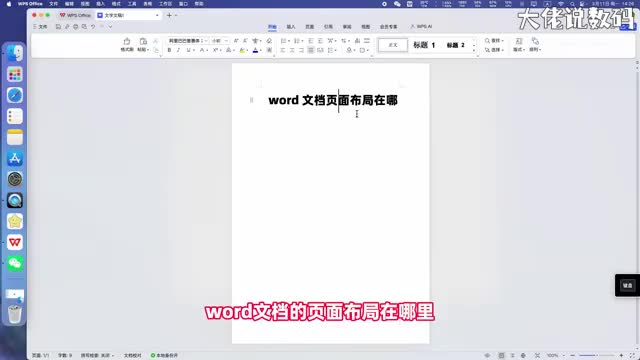Switch to the View (视图) ribbon tab
640x360 pixels.
(366, 27)
